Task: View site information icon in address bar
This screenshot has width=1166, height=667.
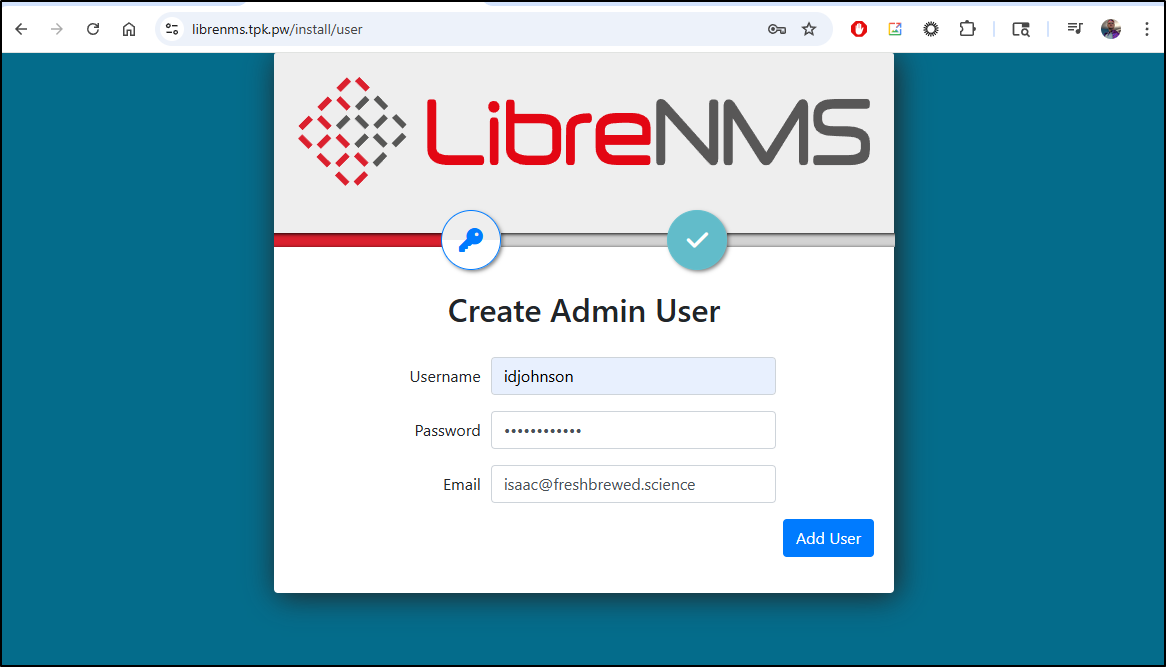Action: [172, 29]
